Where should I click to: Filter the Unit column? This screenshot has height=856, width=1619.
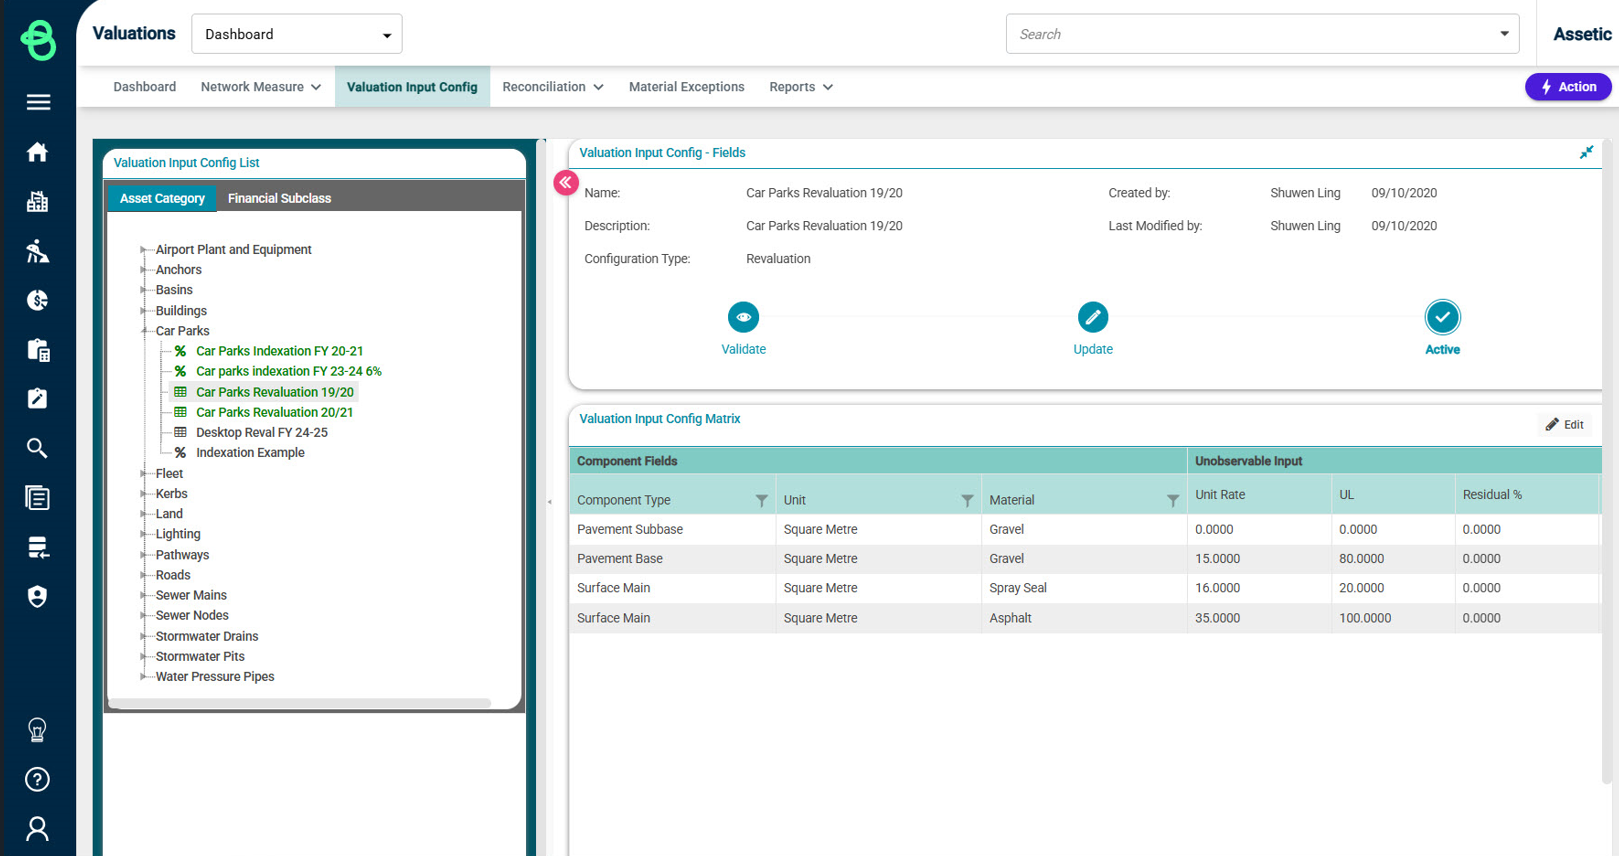(967, 500)
